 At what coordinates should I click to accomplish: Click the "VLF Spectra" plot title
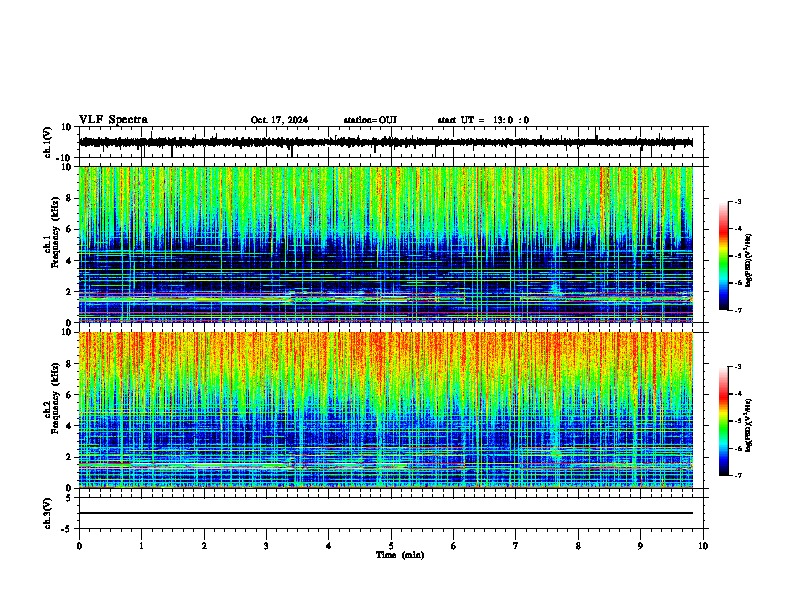pyautogui.click(x=114, y=120)
